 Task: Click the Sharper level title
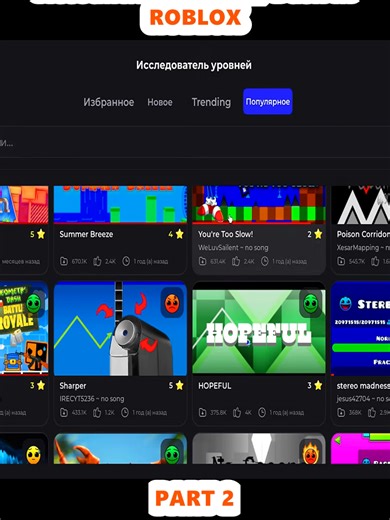pyautogui.click(x=73, y=386)
